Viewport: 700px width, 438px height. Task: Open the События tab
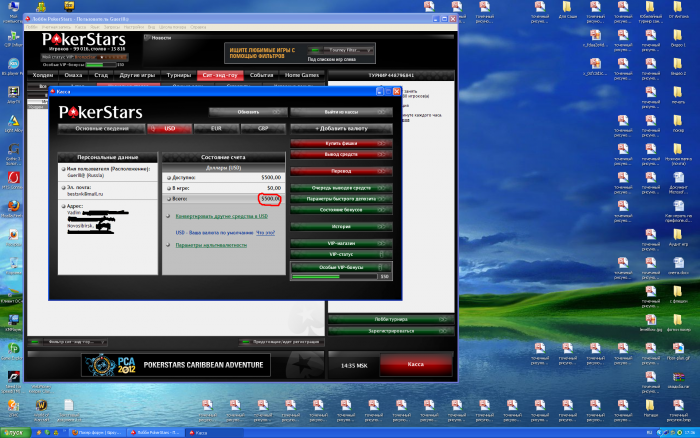point(261,75)
